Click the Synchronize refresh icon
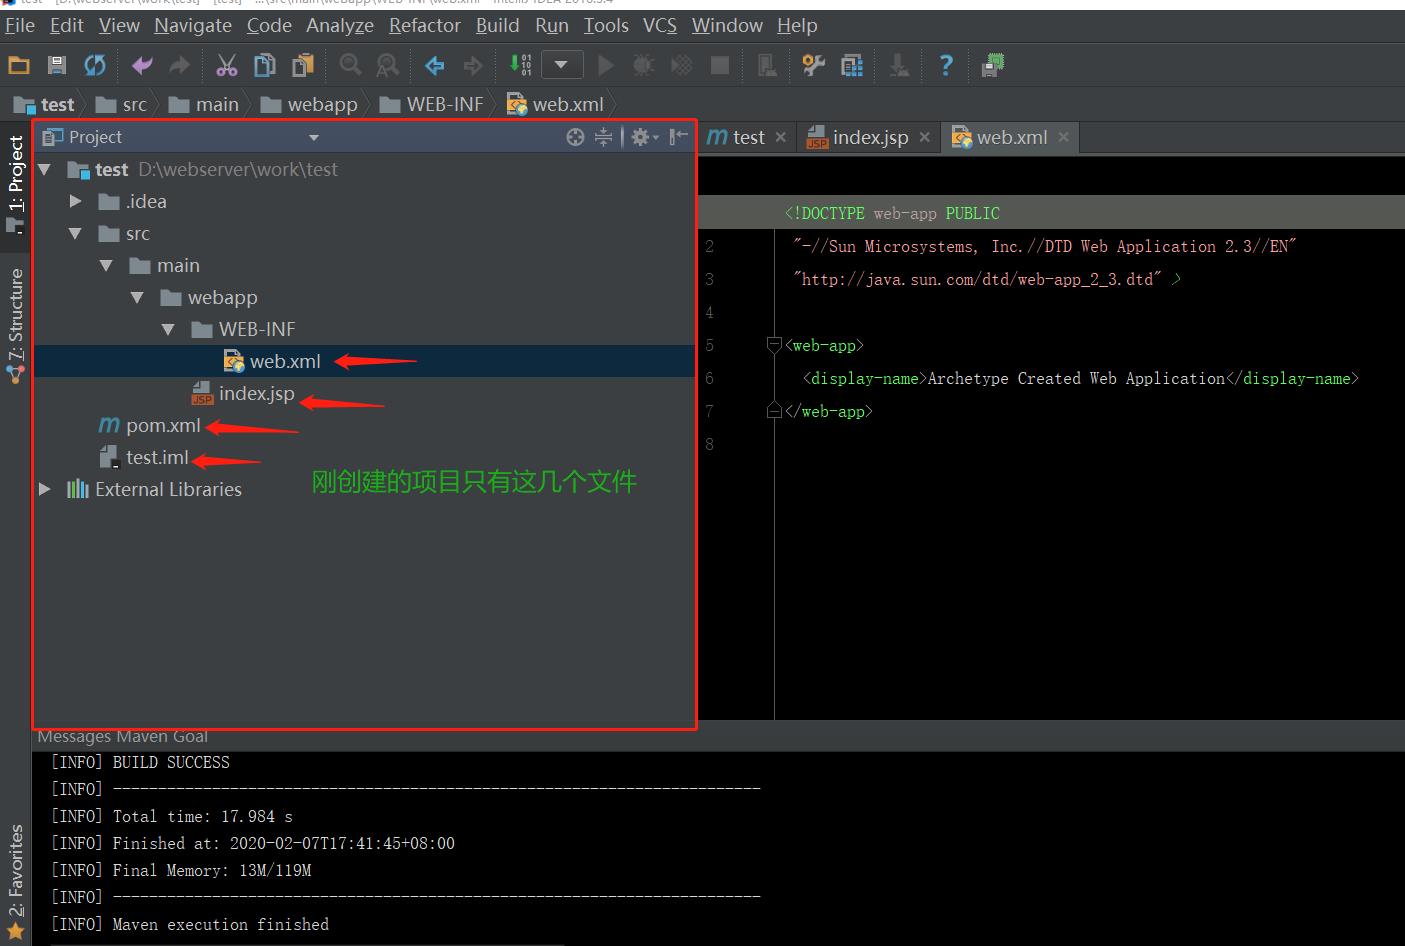1405x946 pixels. coord(95,66)
